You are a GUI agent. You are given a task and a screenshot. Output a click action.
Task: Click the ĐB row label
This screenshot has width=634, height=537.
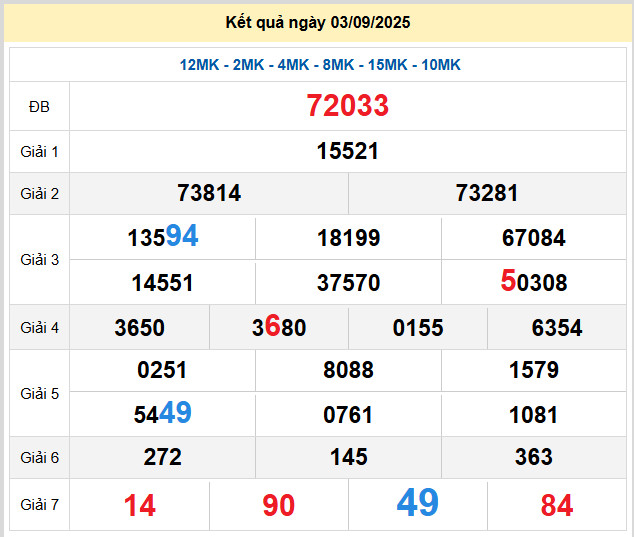pos(39,106)
